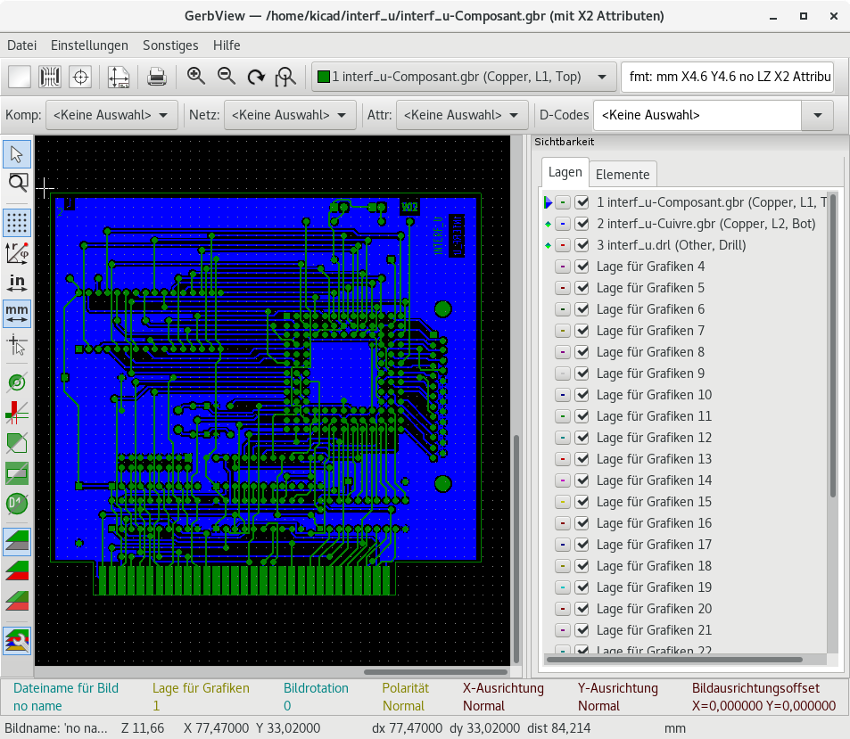The height and width of the screenshot is (739, 850).
Task: Open the Einstellungen menu
Action: point(89,45)
